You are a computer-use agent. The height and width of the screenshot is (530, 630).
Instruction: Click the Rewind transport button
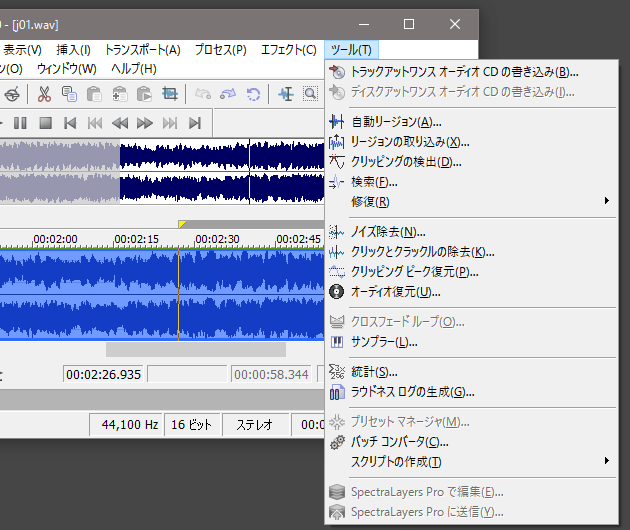[x=120, y=123]
